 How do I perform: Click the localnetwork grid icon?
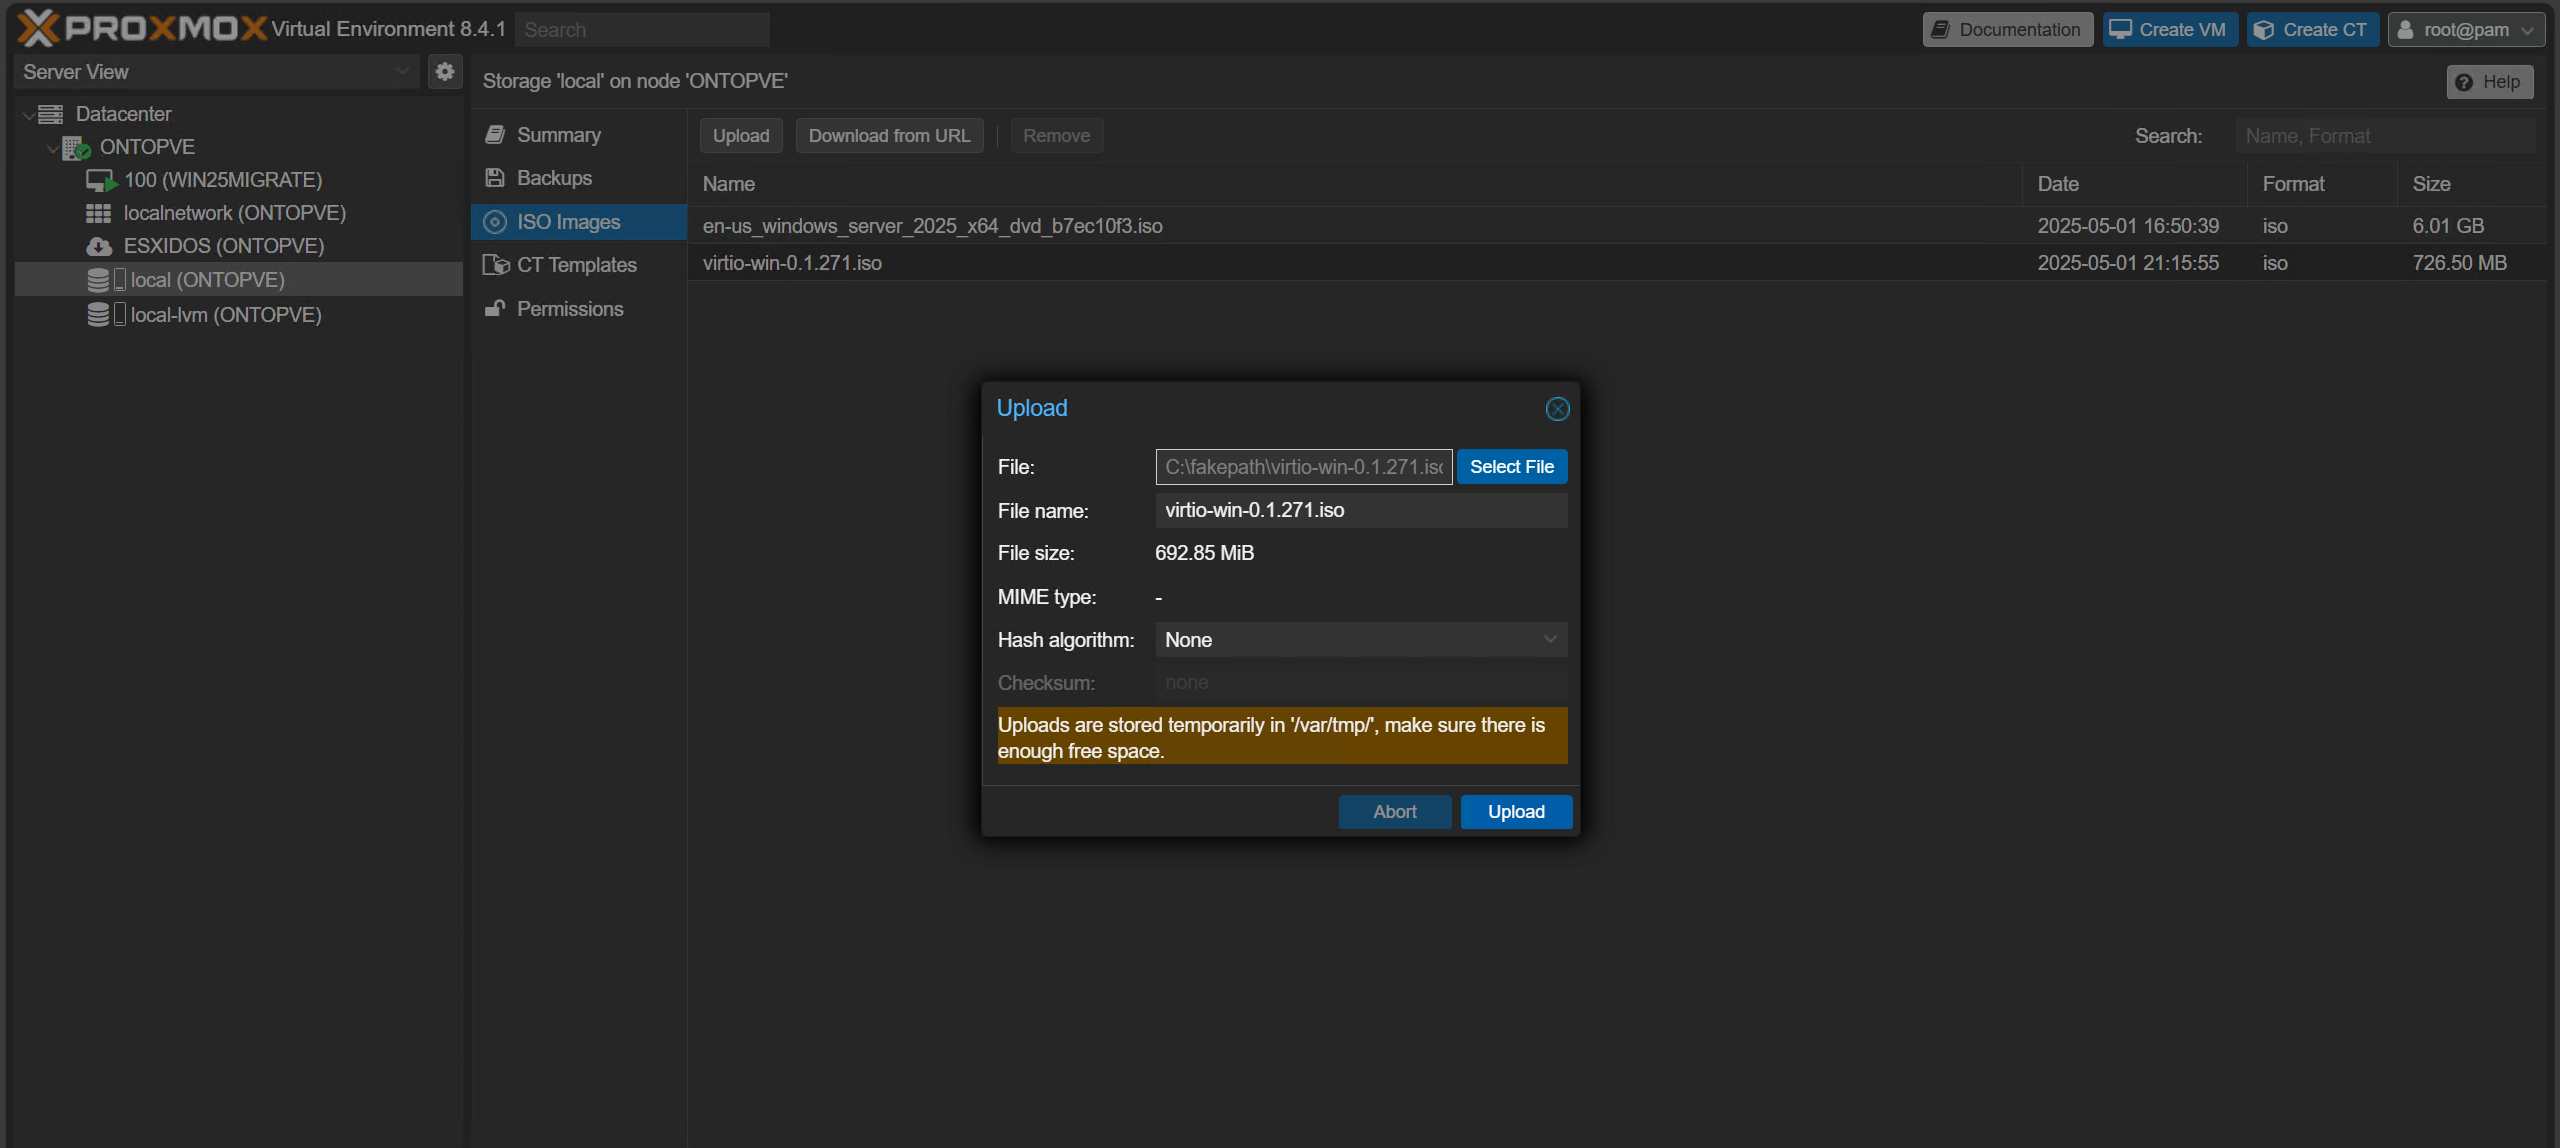[x=98, y=213]
